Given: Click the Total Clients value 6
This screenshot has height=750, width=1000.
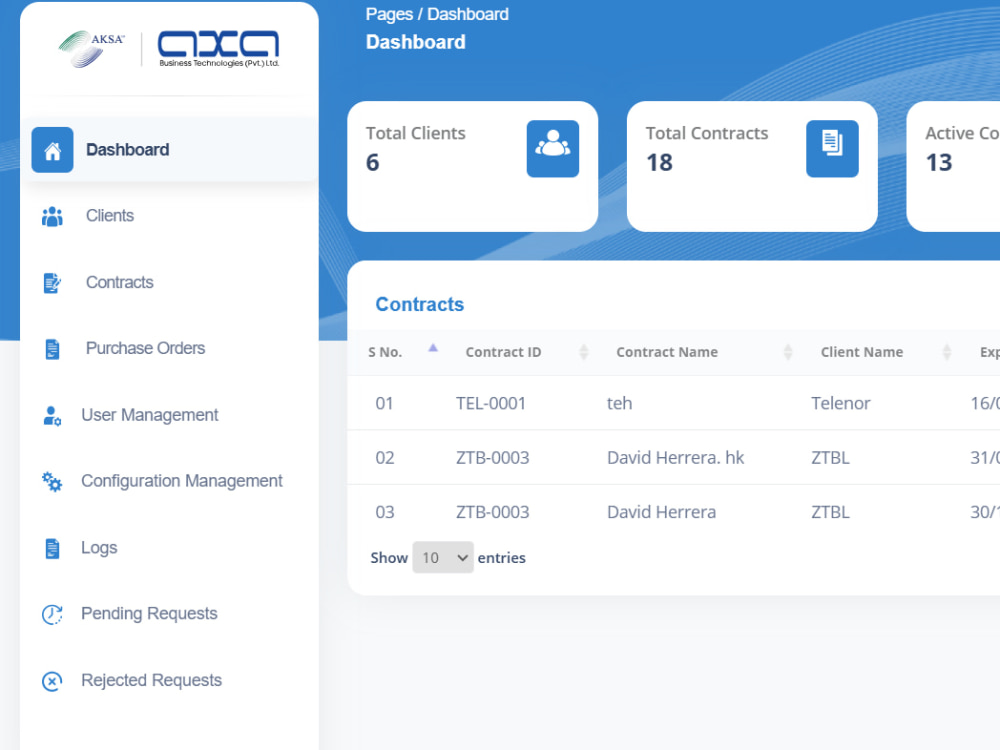Looking at the screenshot, I should (372, 163).
